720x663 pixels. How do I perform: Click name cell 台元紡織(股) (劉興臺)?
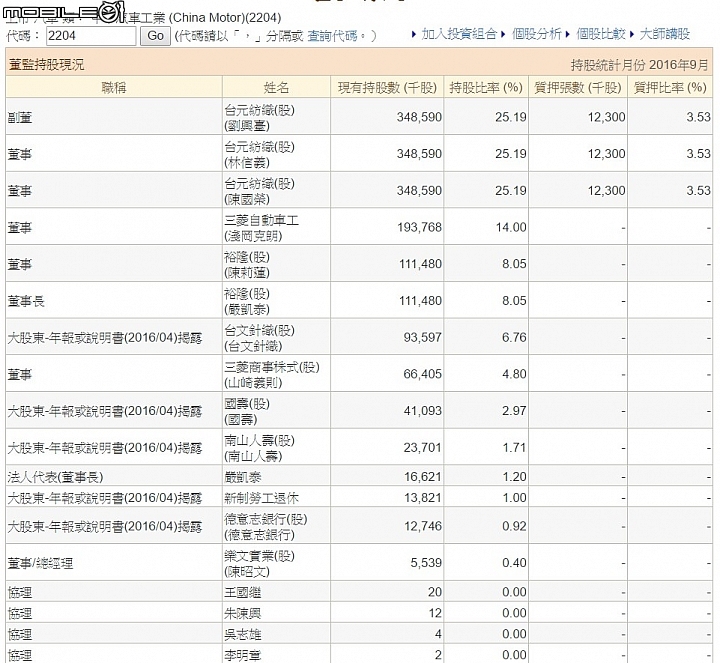276,118
